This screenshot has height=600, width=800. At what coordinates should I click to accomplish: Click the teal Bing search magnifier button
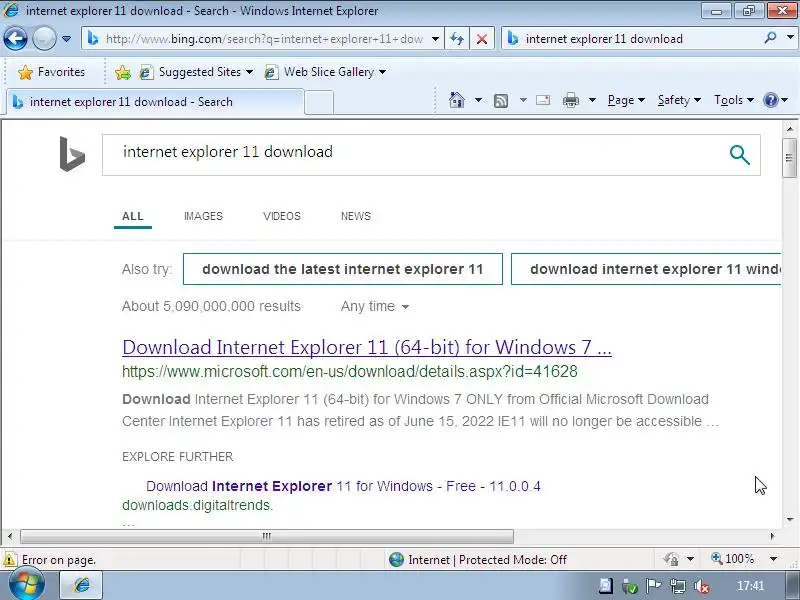[x=739, y=155]
